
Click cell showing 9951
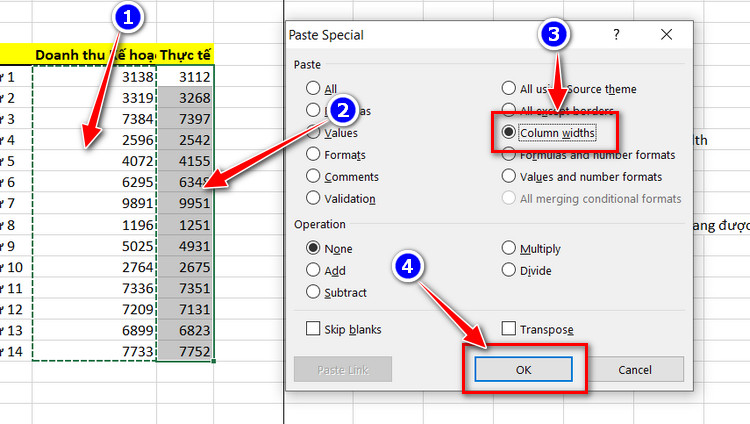[x=185, y=203]
